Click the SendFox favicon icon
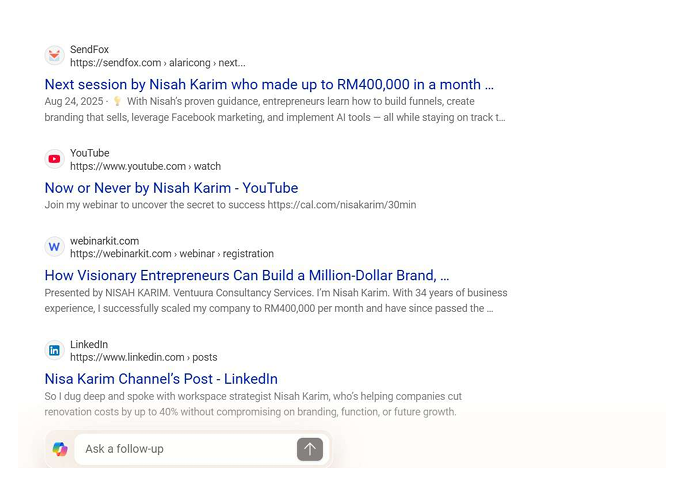The height and width of the screenshot is (479, 682). tap(54, 55)
